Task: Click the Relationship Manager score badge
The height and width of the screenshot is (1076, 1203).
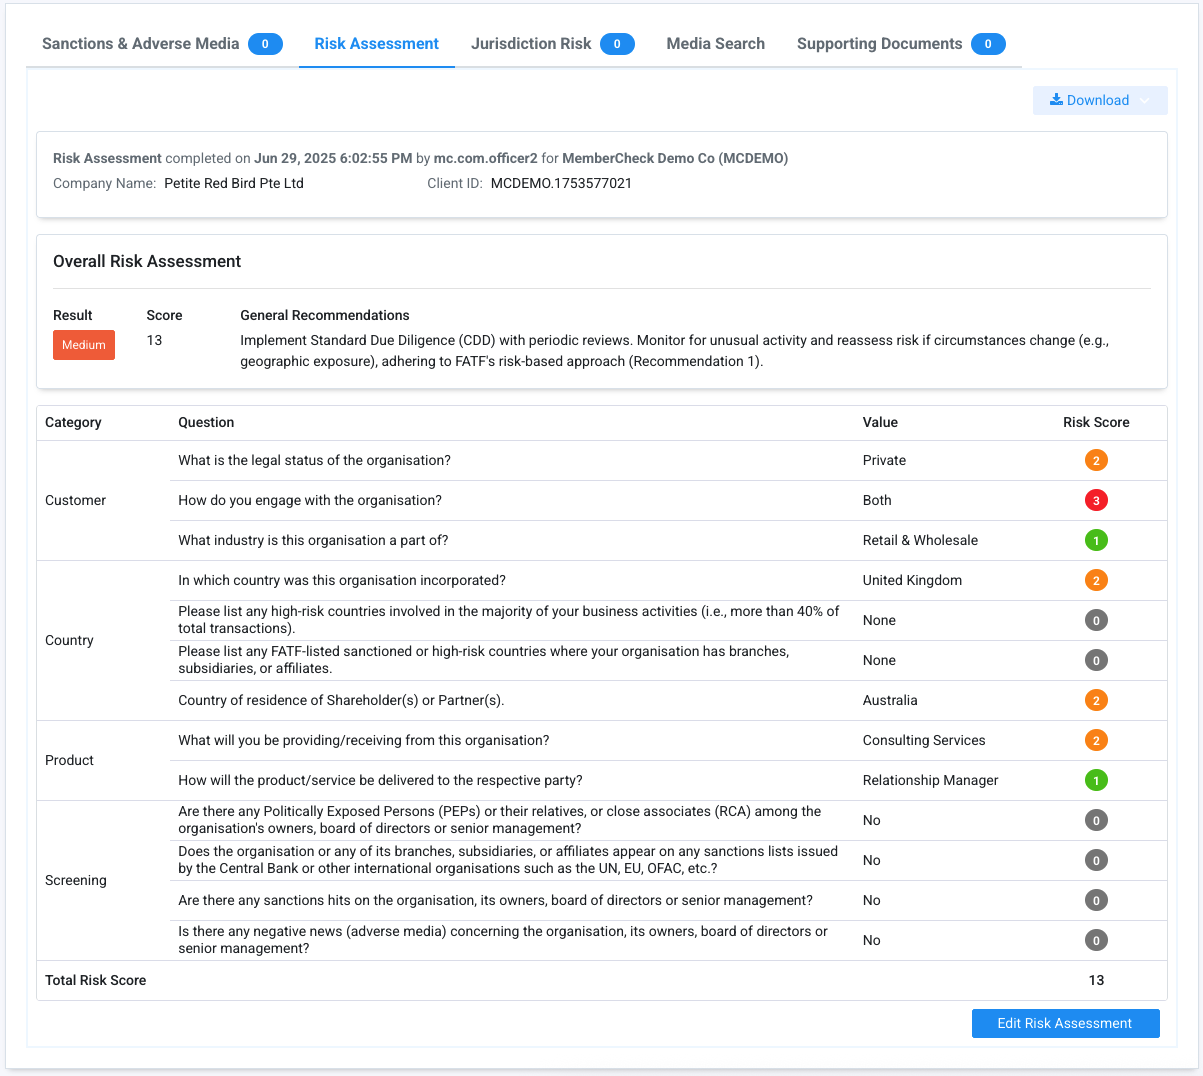Action: (1096, 781)
